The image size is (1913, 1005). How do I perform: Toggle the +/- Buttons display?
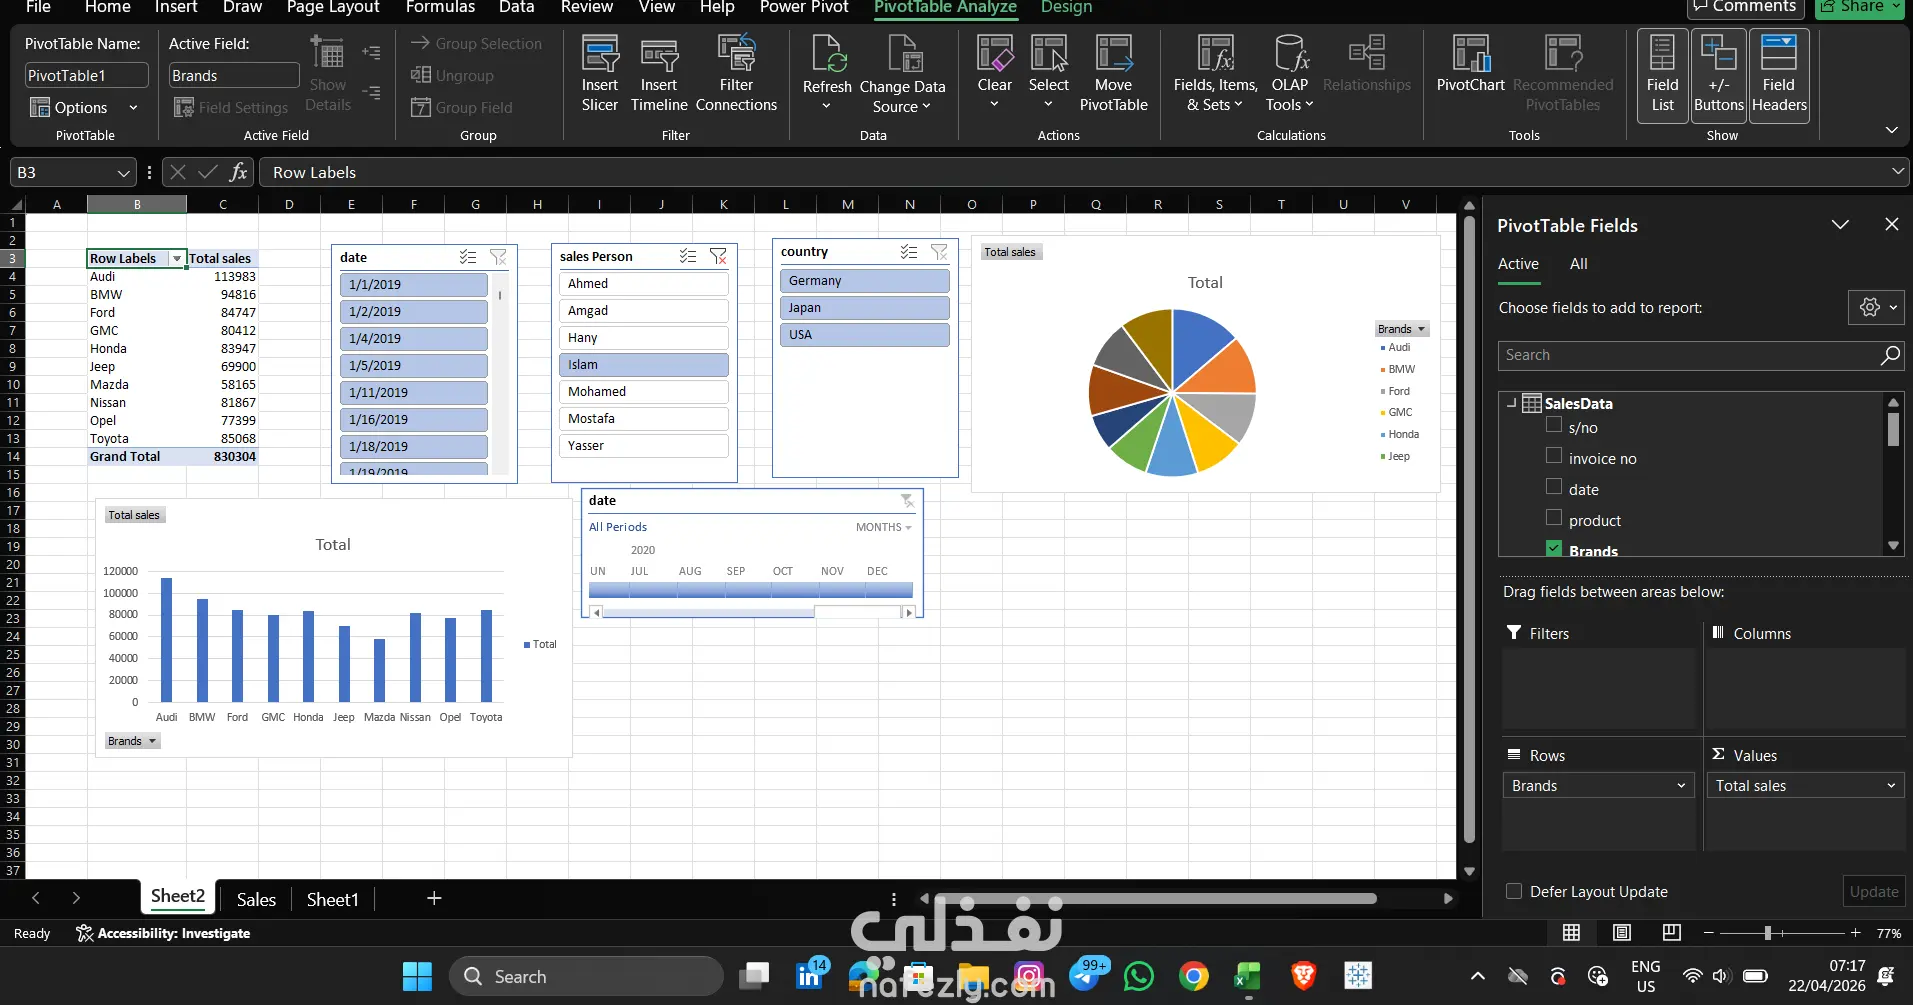[1718, 75]
